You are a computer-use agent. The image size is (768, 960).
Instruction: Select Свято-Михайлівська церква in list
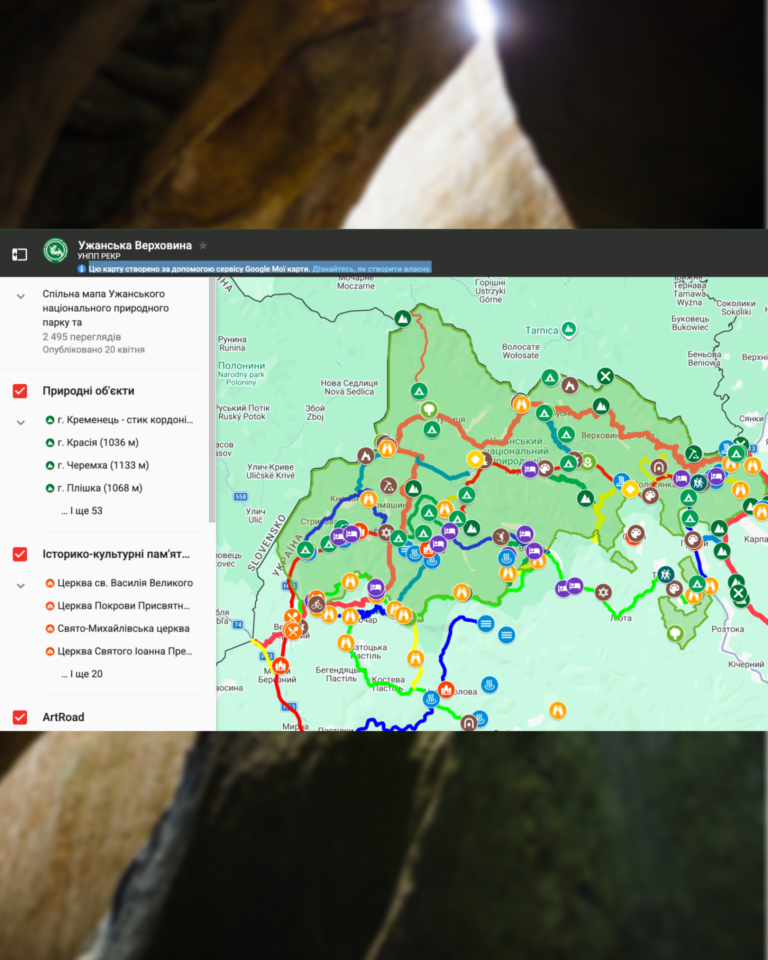click(x=123, y=628)
